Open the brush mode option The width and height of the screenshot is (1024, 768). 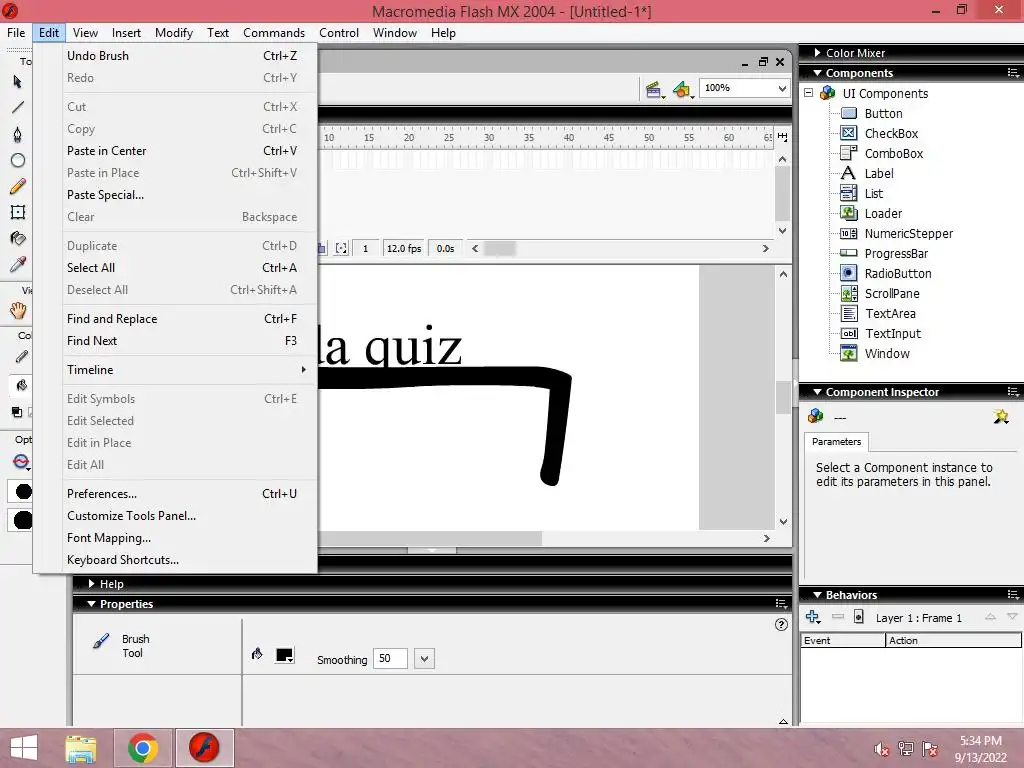(21, 462)
